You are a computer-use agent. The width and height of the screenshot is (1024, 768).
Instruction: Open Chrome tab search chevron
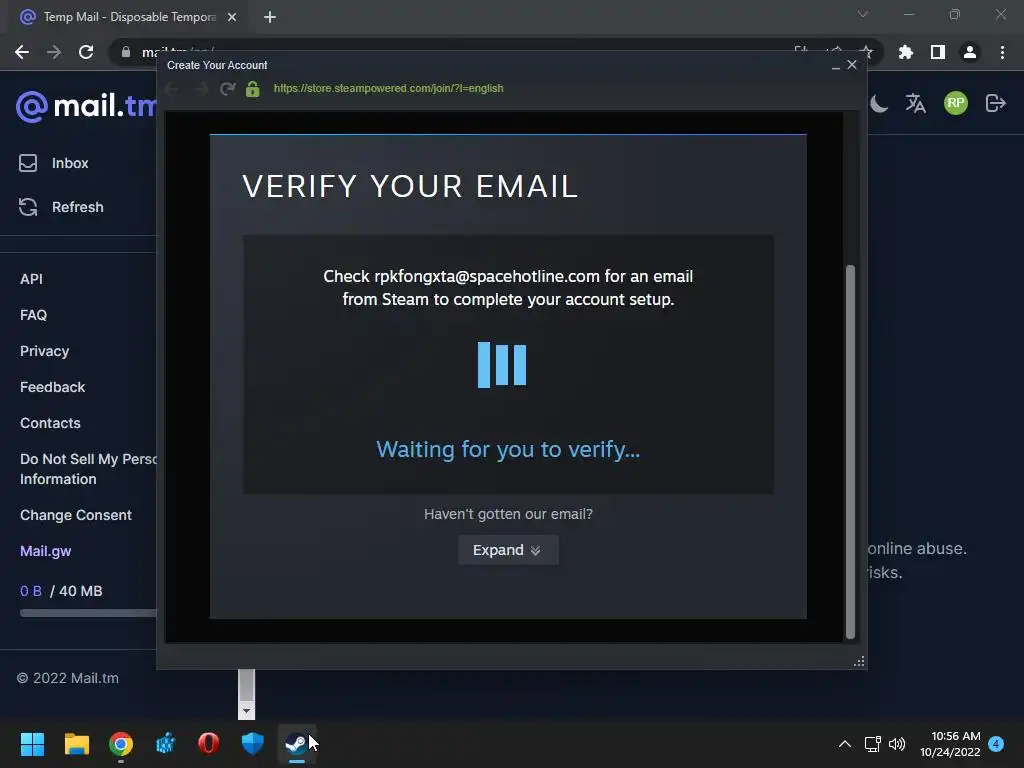click(863, 14)
